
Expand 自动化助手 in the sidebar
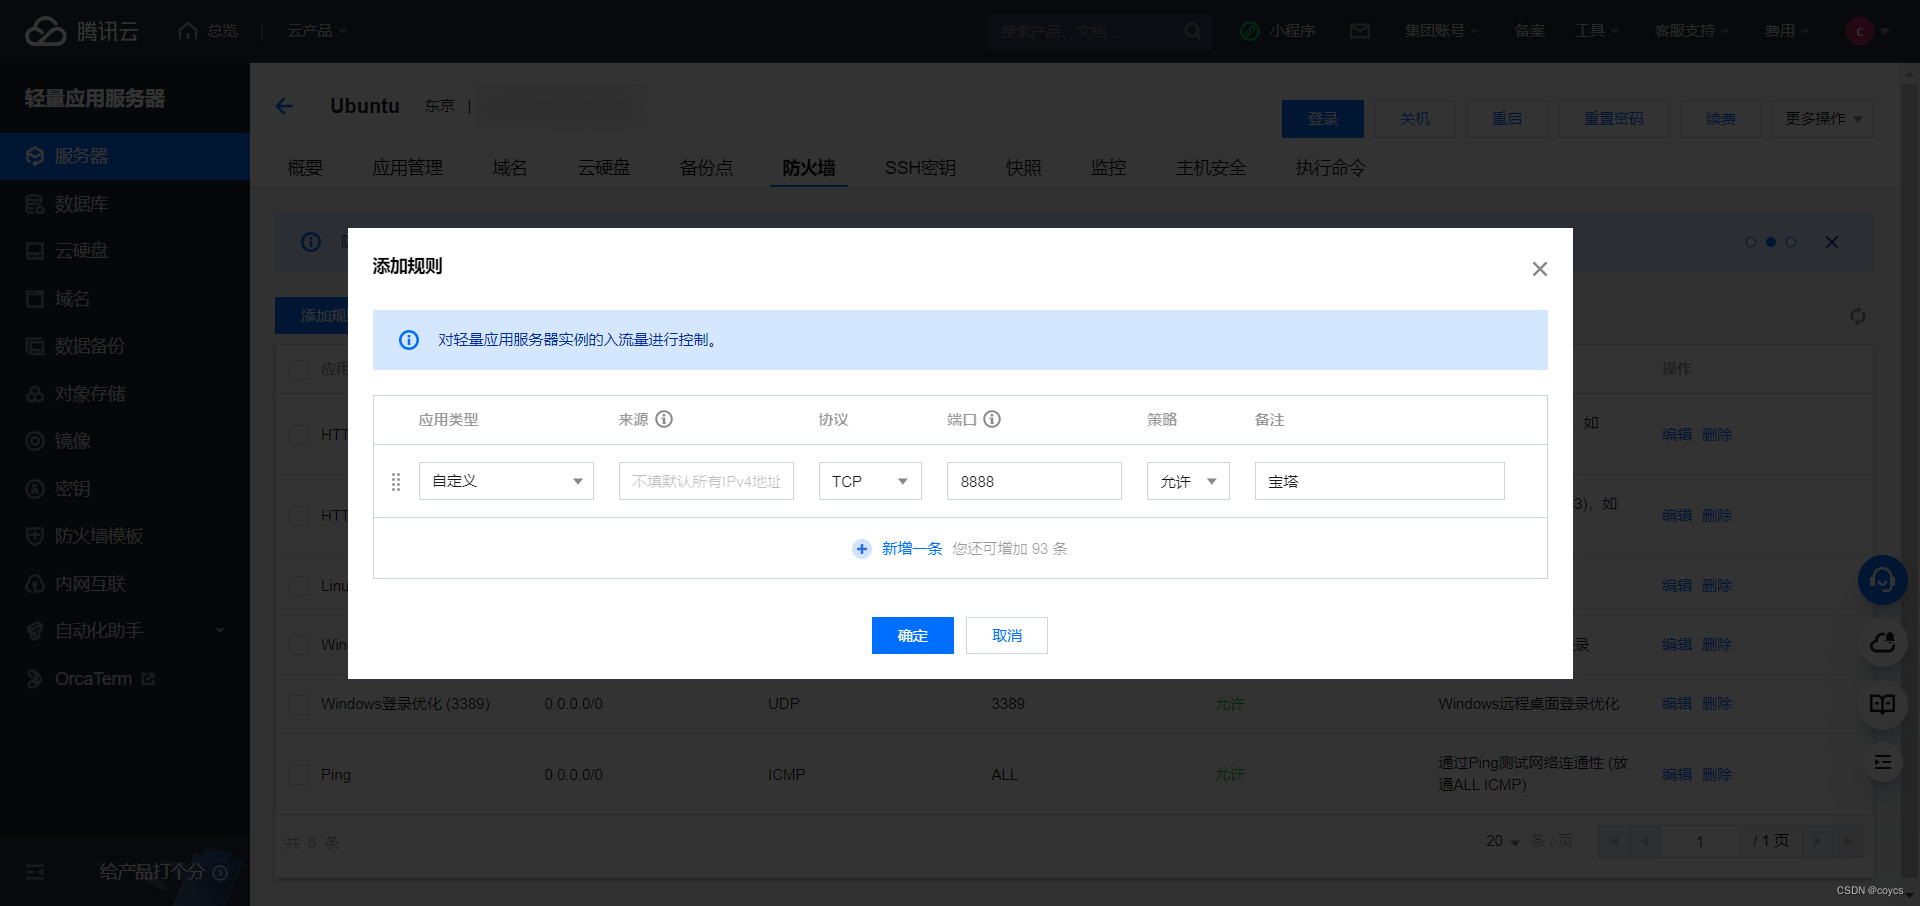click(125, 631)
